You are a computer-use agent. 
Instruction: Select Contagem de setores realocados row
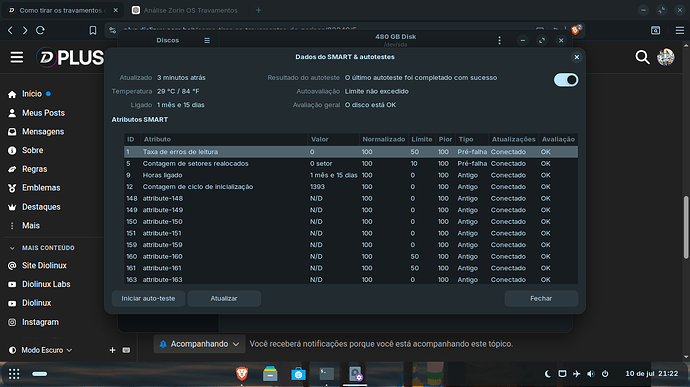point(351,163)
